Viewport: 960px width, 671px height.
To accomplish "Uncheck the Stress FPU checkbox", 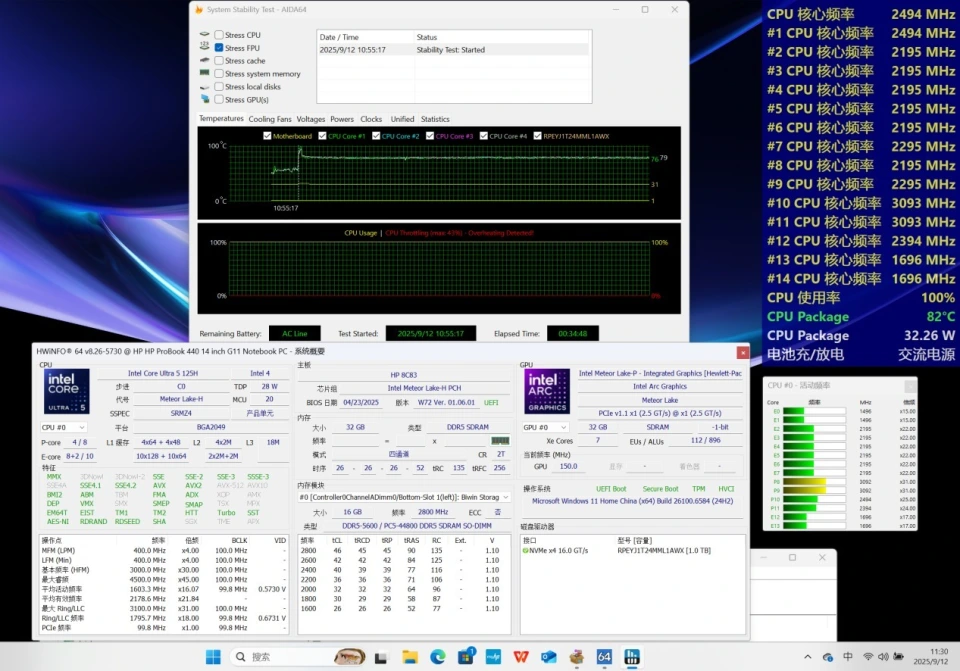I will point(219,48).
